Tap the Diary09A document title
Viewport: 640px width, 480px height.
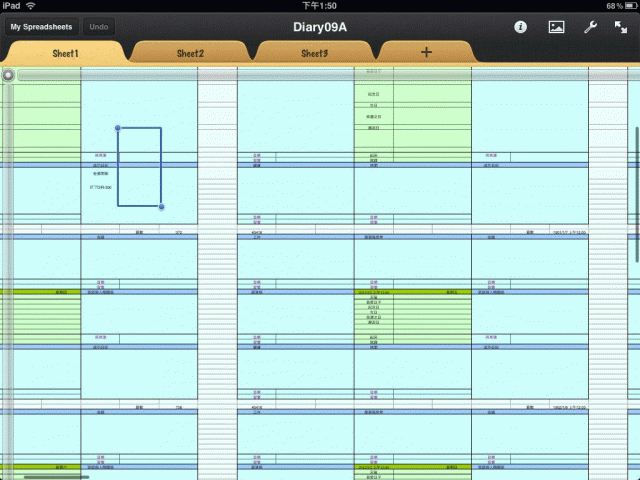click(320, 27)
